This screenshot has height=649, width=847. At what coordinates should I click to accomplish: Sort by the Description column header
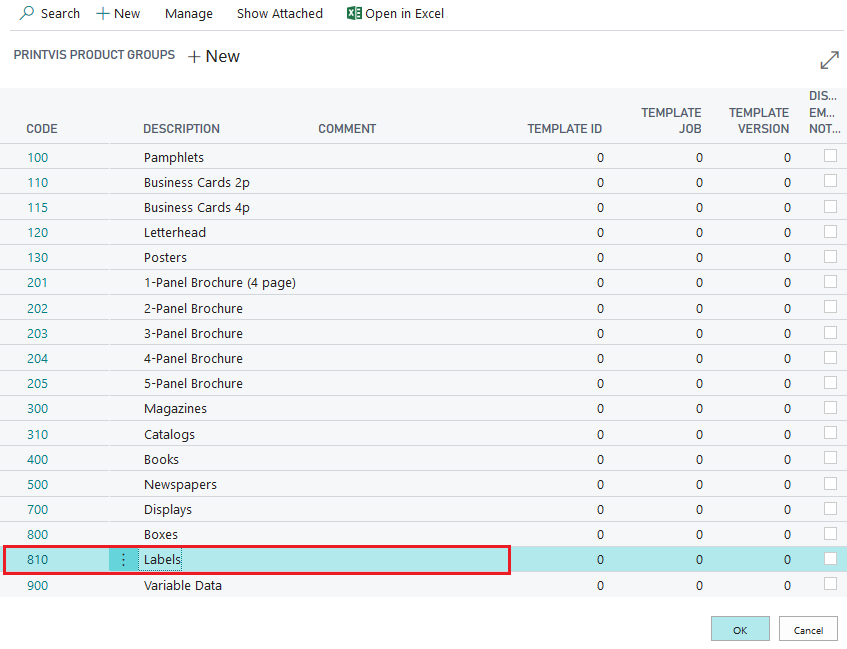click(x=181, y=129)
